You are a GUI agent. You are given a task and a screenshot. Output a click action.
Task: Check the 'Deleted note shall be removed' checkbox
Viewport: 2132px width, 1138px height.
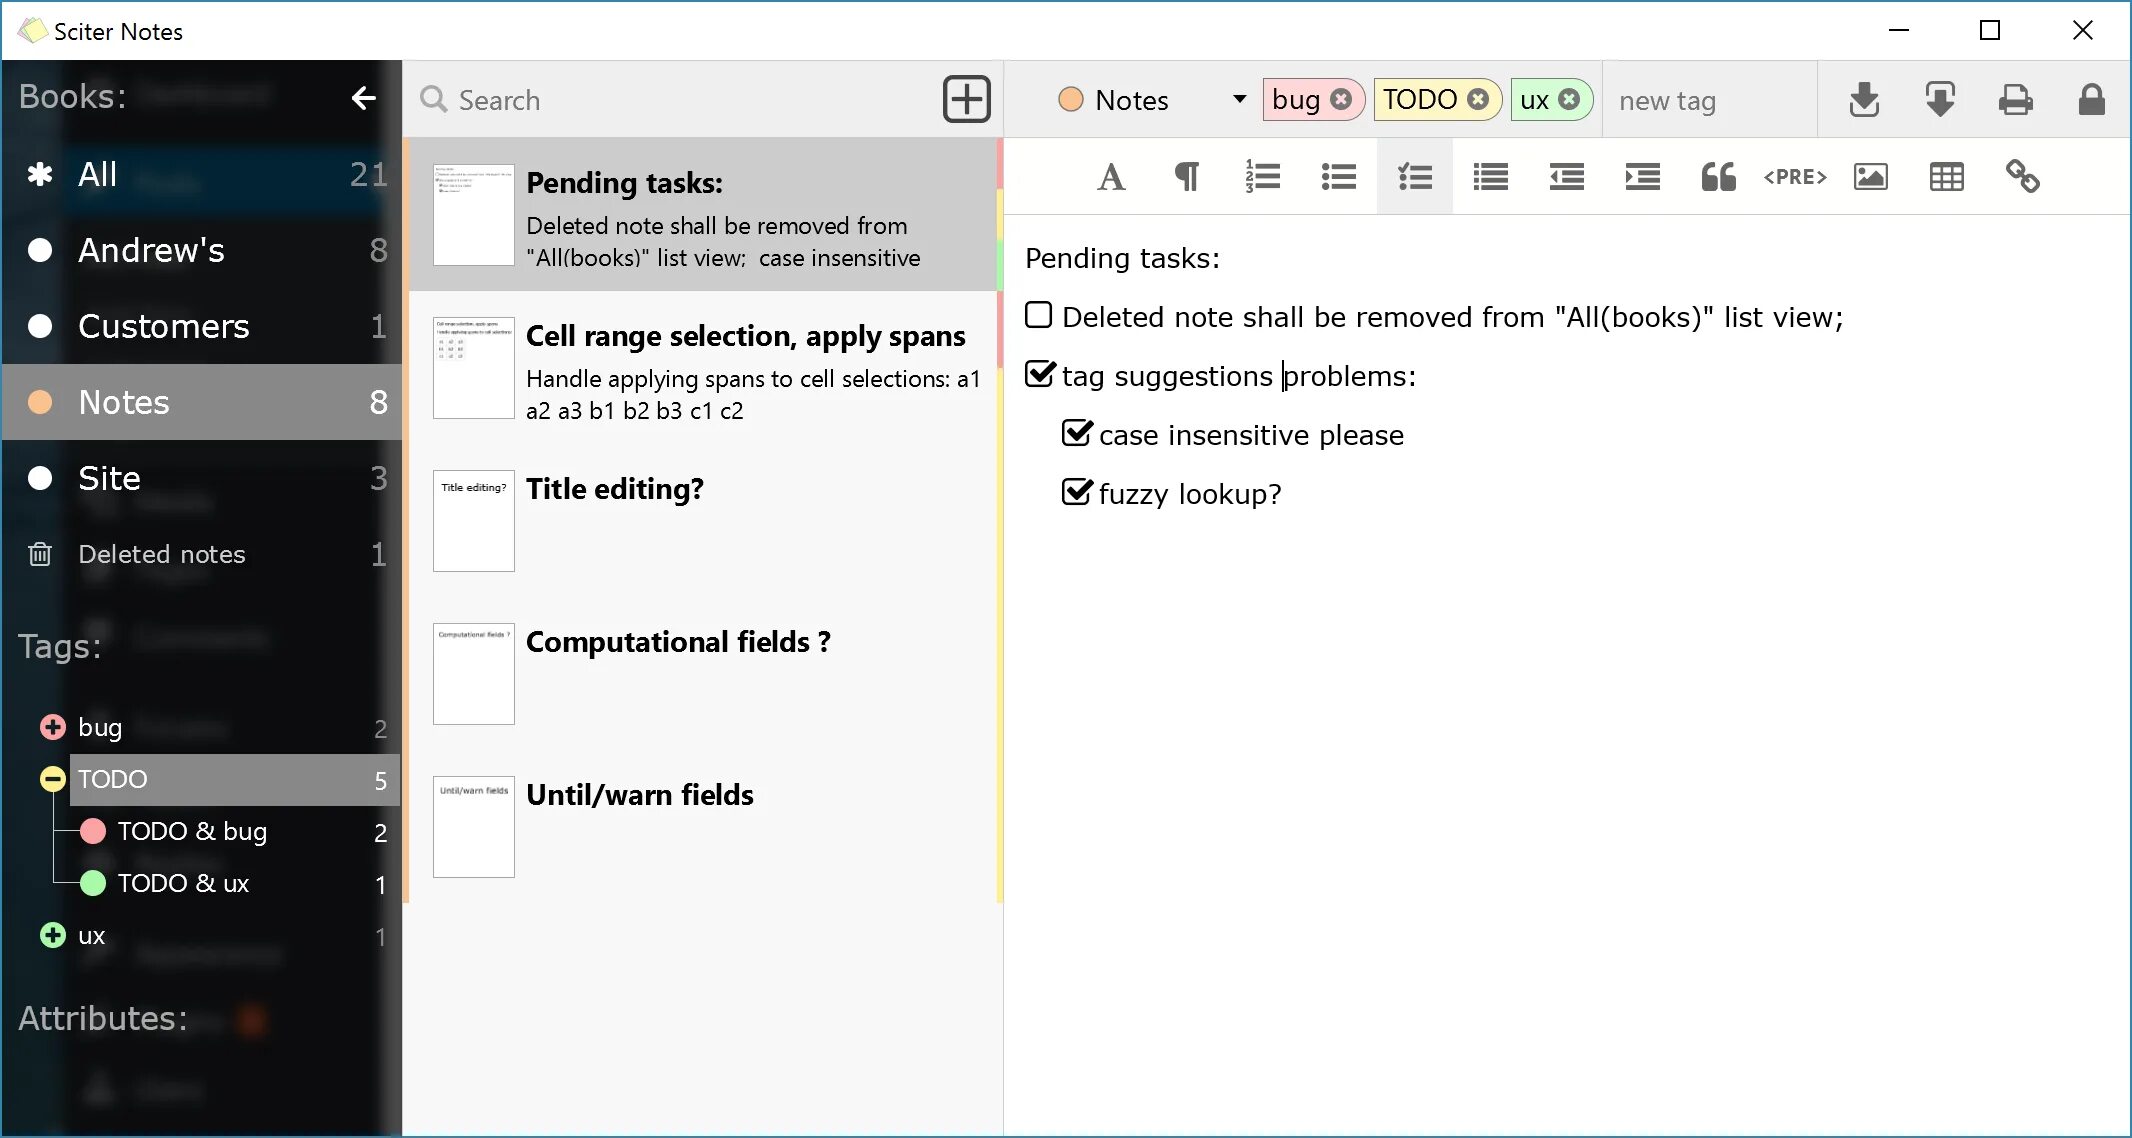1039,316
